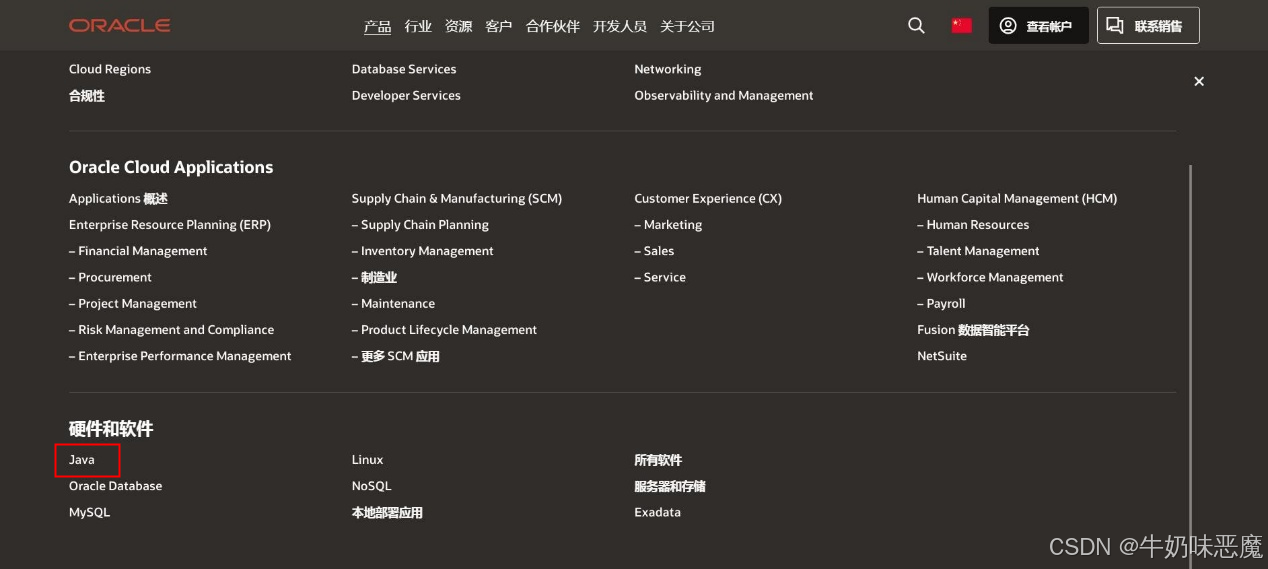The width and height of the screenshot is (1268, 569).
Task: Open Enterprise Resource Planning (ERP) link
Action: click(x=170, y=225)
